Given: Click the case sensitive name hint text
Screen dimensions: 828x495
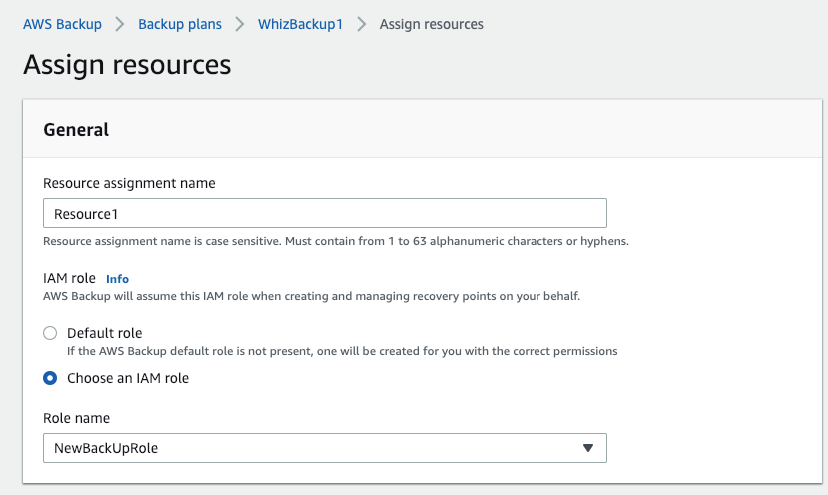Looking at the screenshot, I should tap(336, 241).
